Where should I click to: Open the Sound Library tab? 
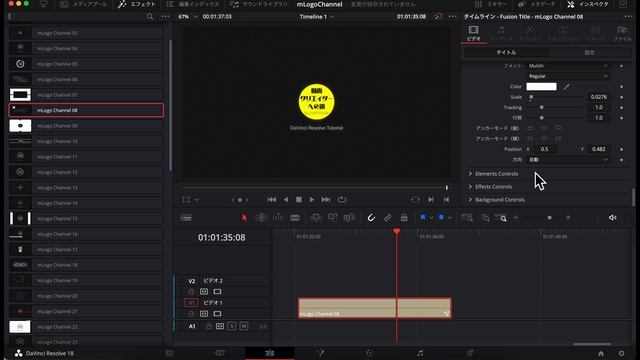coord(259,4)
